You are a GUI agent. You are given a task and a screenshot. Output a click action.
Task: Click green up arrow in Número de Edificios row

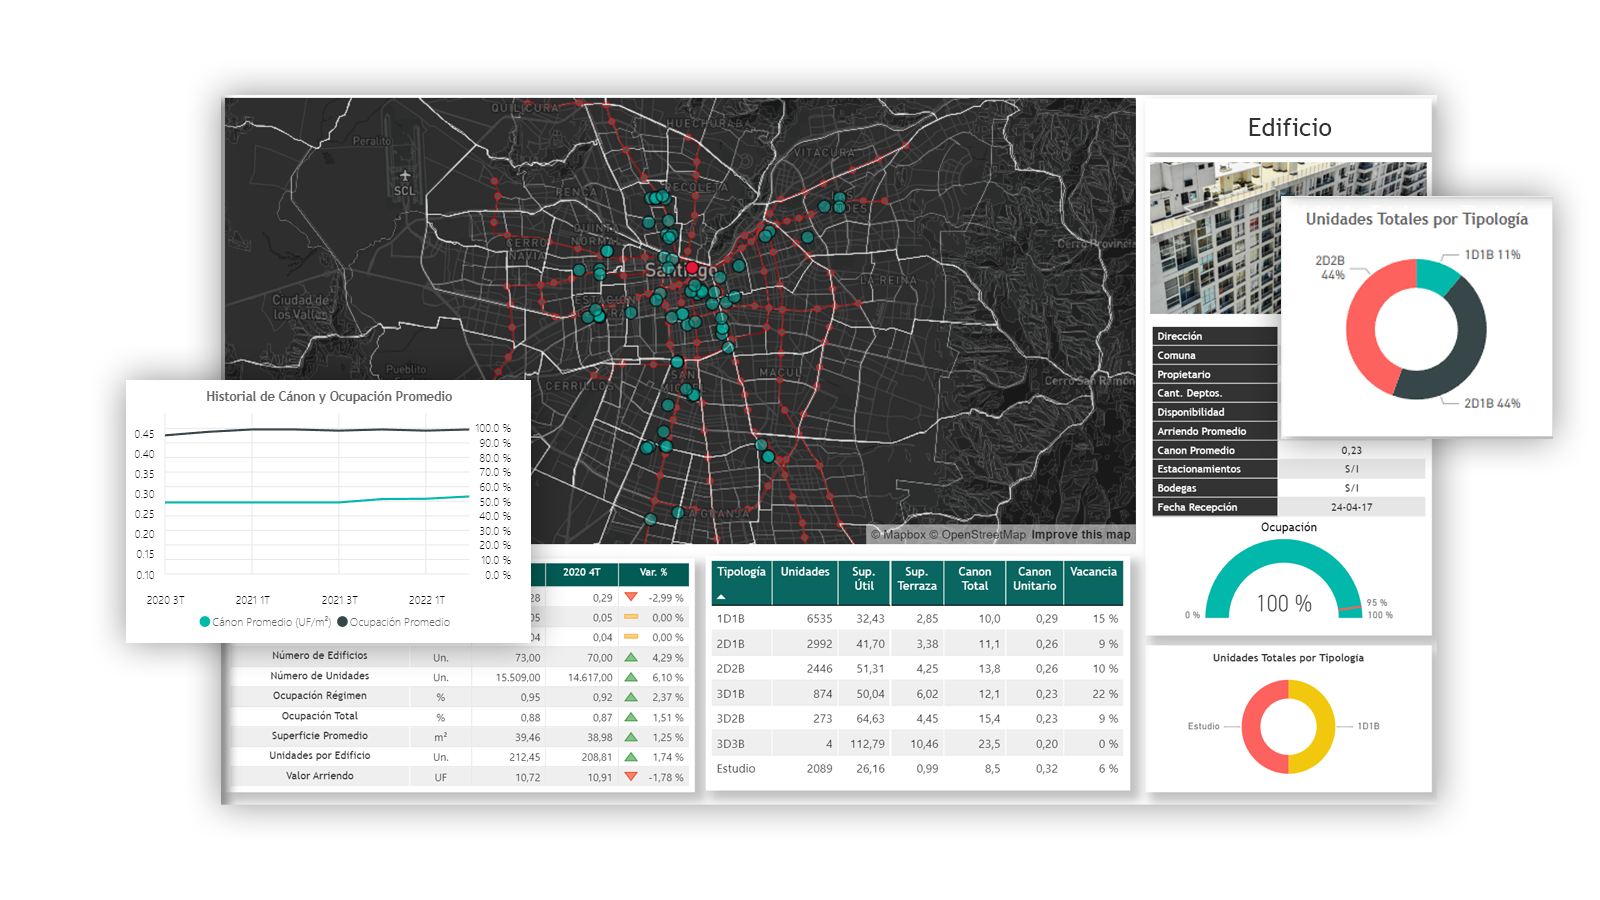coord(631,657)
